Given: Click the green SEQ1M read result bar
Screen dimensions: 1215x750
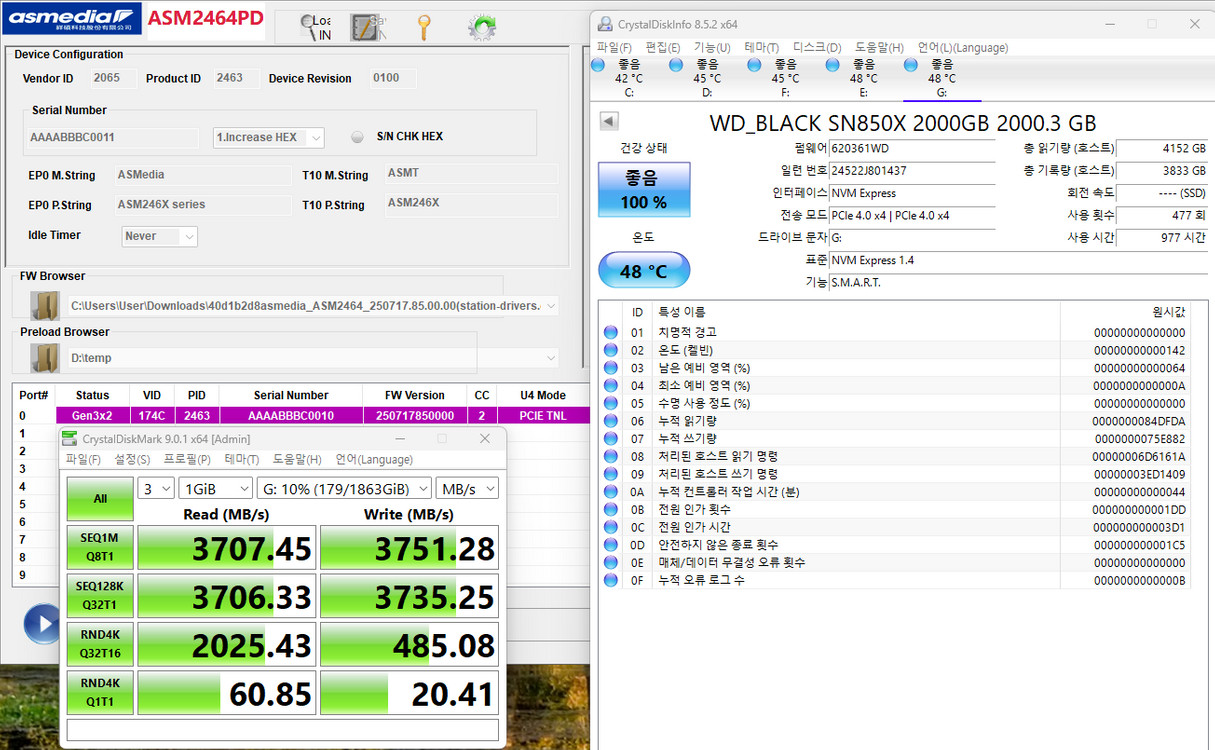Looking at the screenshot, I should 226,547.
